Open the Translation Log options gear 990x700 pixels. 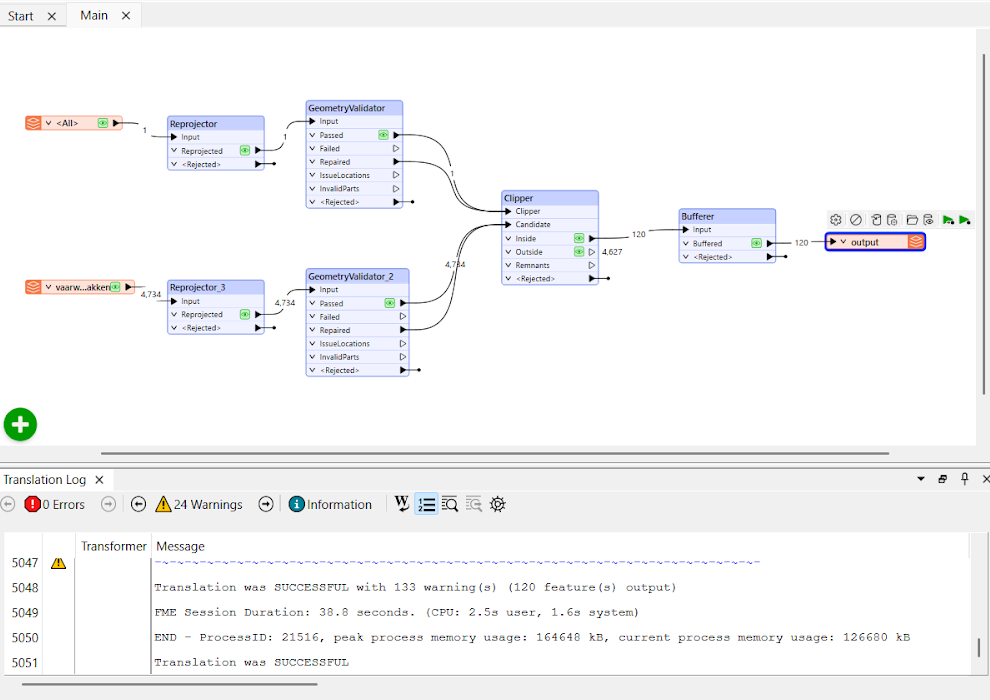tap(497, 504)
